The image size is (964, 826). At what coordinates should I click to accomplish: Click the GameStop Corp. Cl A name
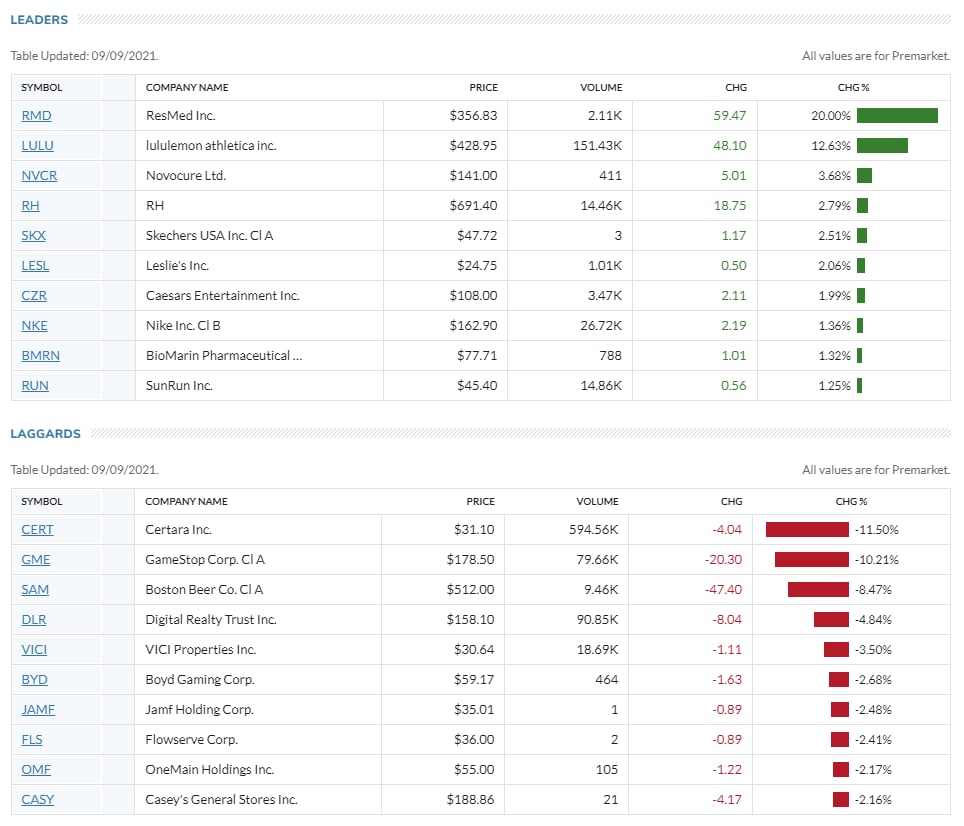(x=205, y=560)
